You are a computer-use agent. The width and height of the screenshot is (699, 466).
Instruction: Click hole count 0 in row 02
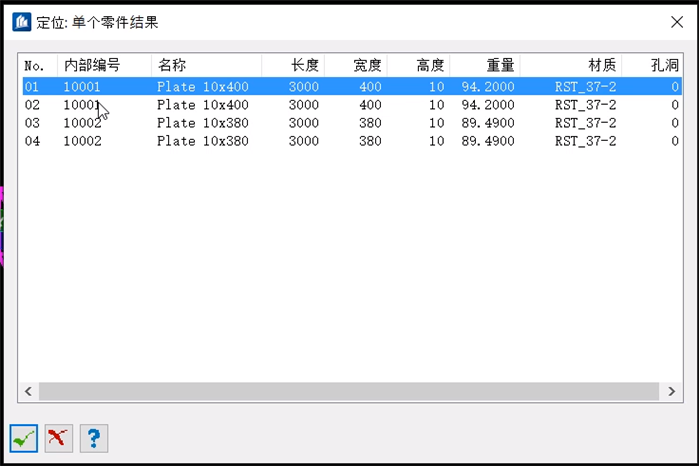click(x=675, y=105)
